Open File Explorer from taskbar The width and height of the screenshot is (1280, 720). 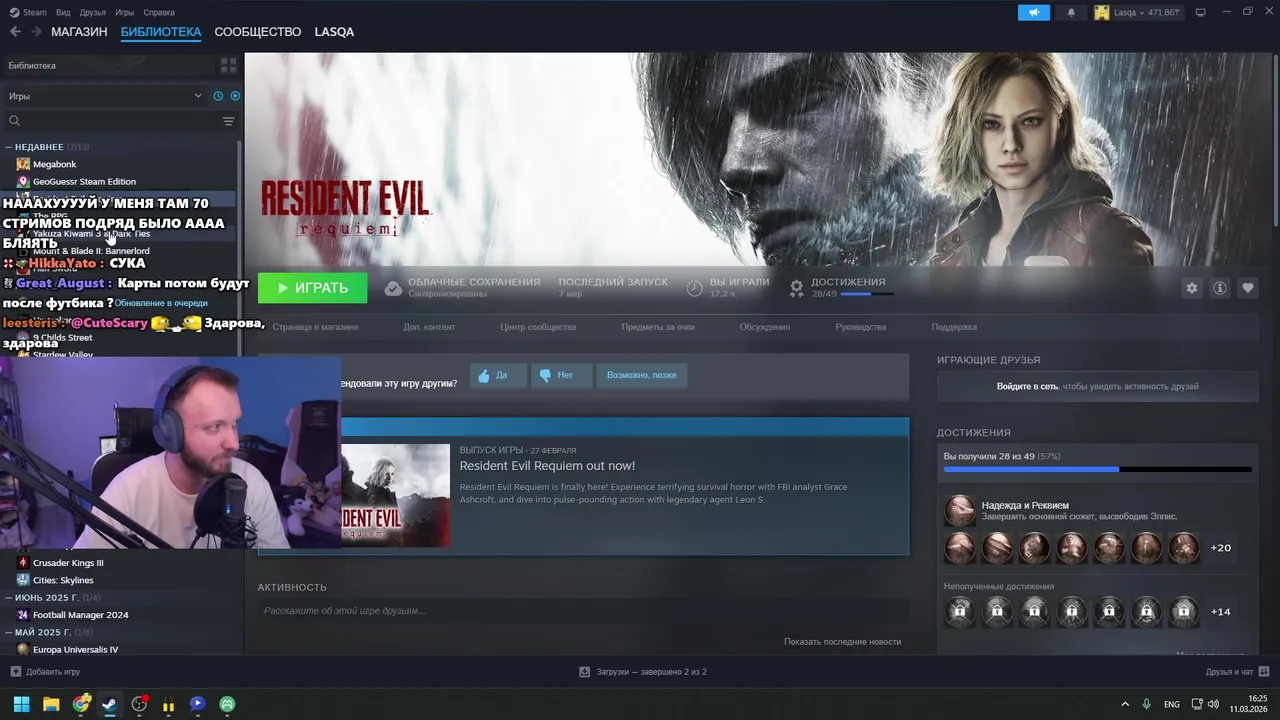[51, 704]
